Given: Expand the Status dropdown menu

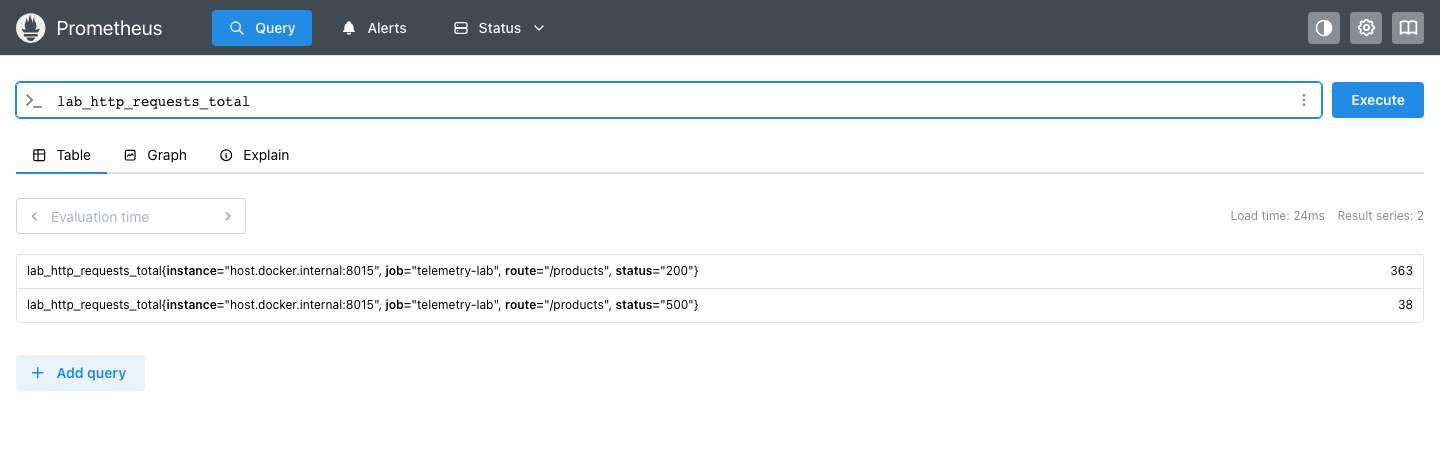Looking at the screenshot, I should coord(499,28).
